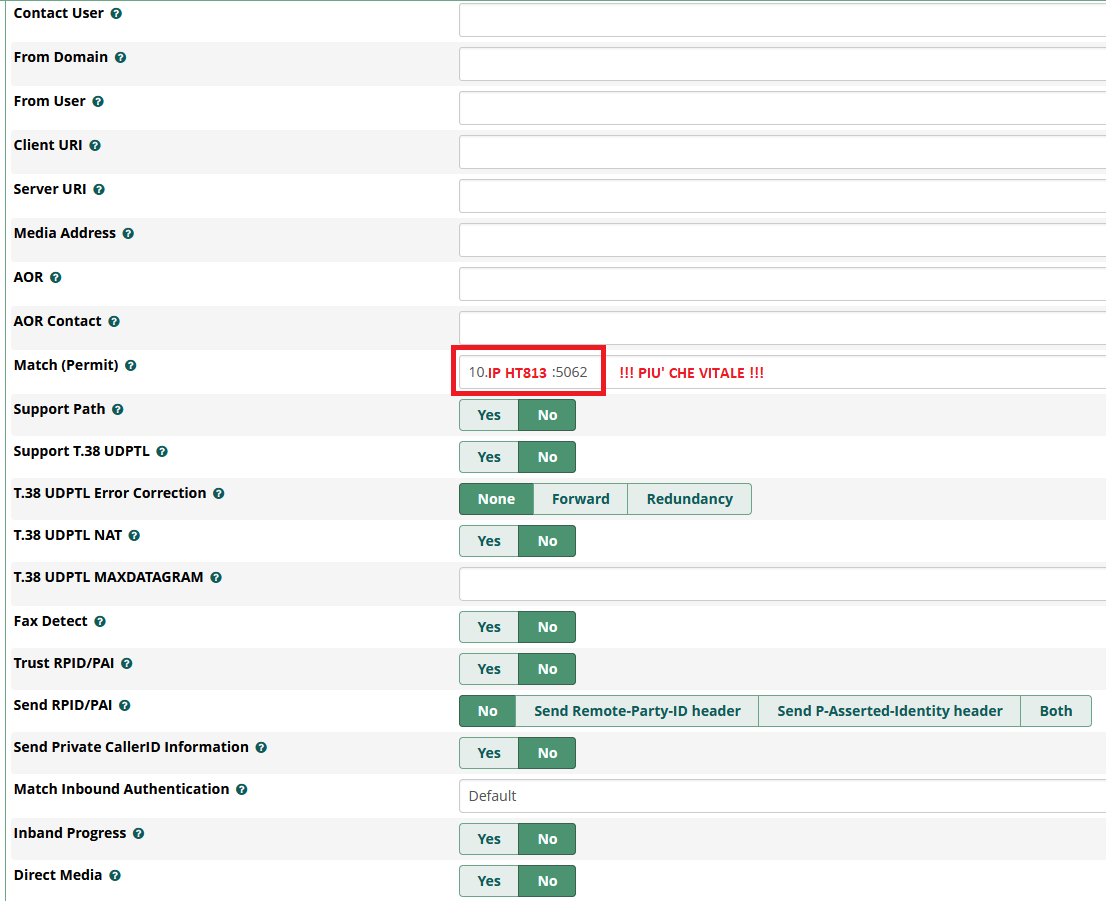Enable Send Private CallerID Information

[x=489, y=753]
